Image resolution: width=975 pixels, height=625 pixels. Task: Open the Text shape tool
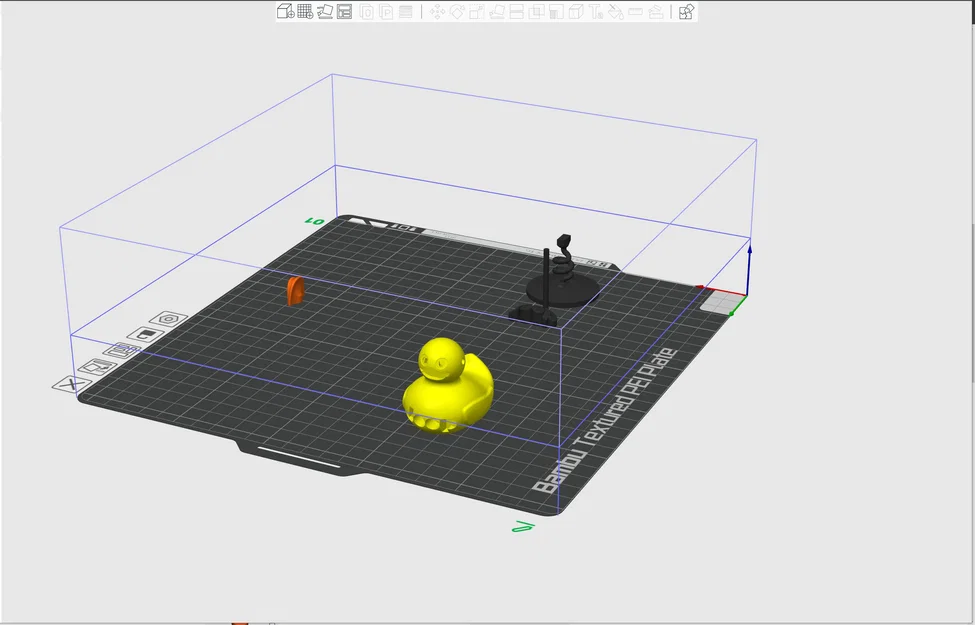tap(596, 12)
